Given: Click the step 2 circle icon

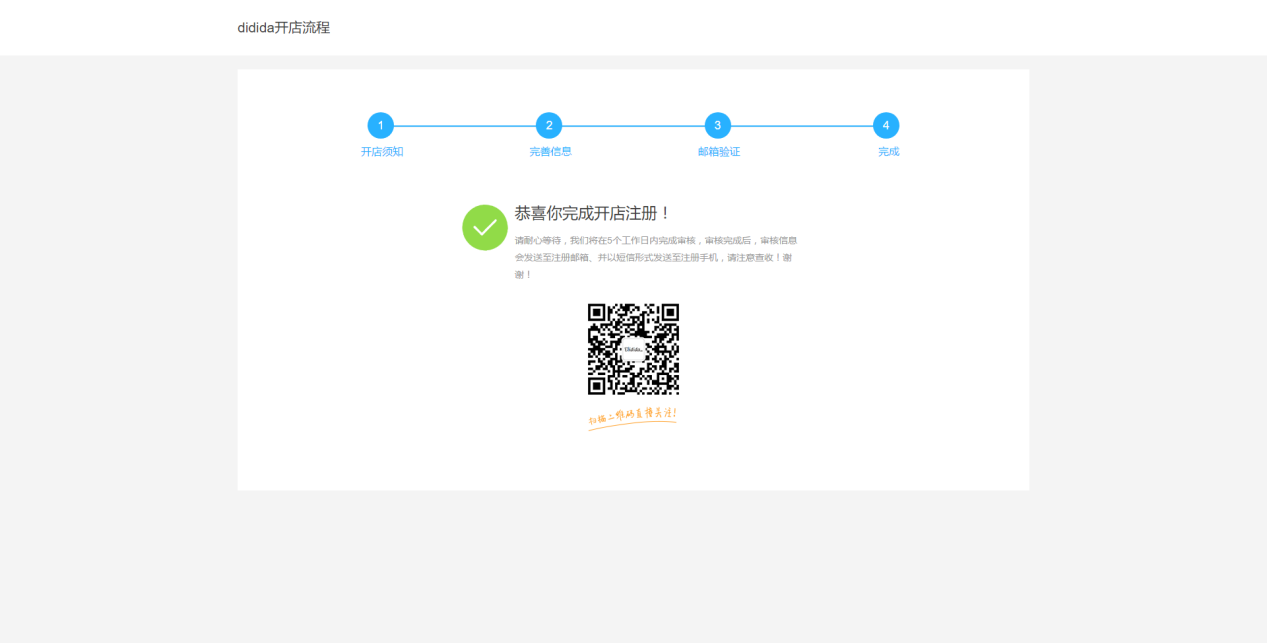Looking at the screenshot, I should 549,125.
